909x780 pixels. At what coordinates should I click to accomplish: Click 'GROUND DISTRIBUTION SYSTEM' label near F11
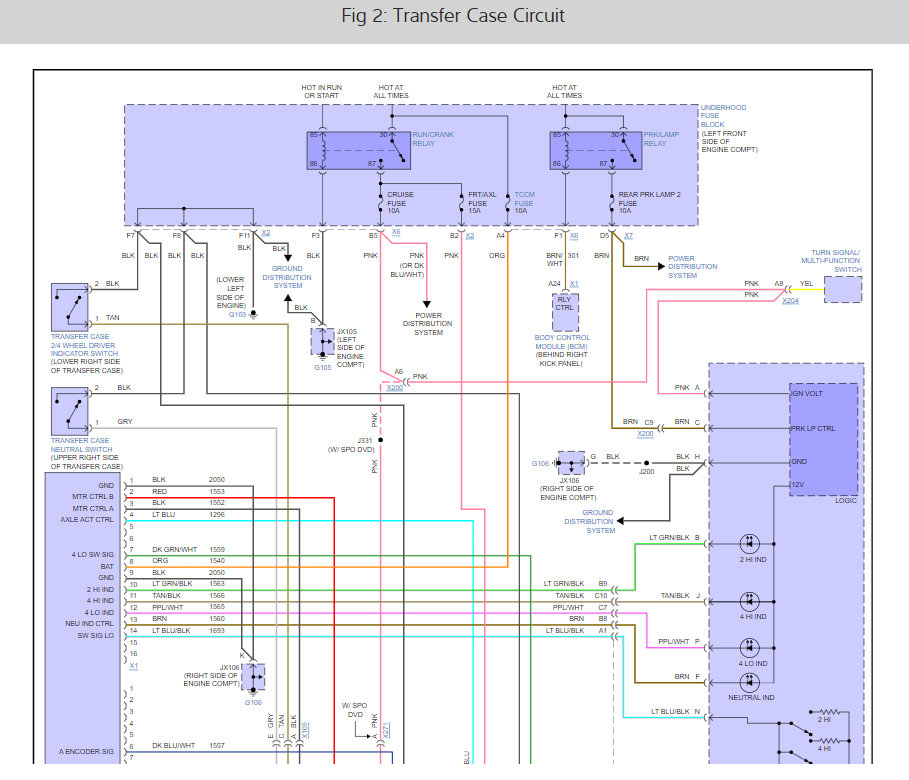(x=287, y=277)
